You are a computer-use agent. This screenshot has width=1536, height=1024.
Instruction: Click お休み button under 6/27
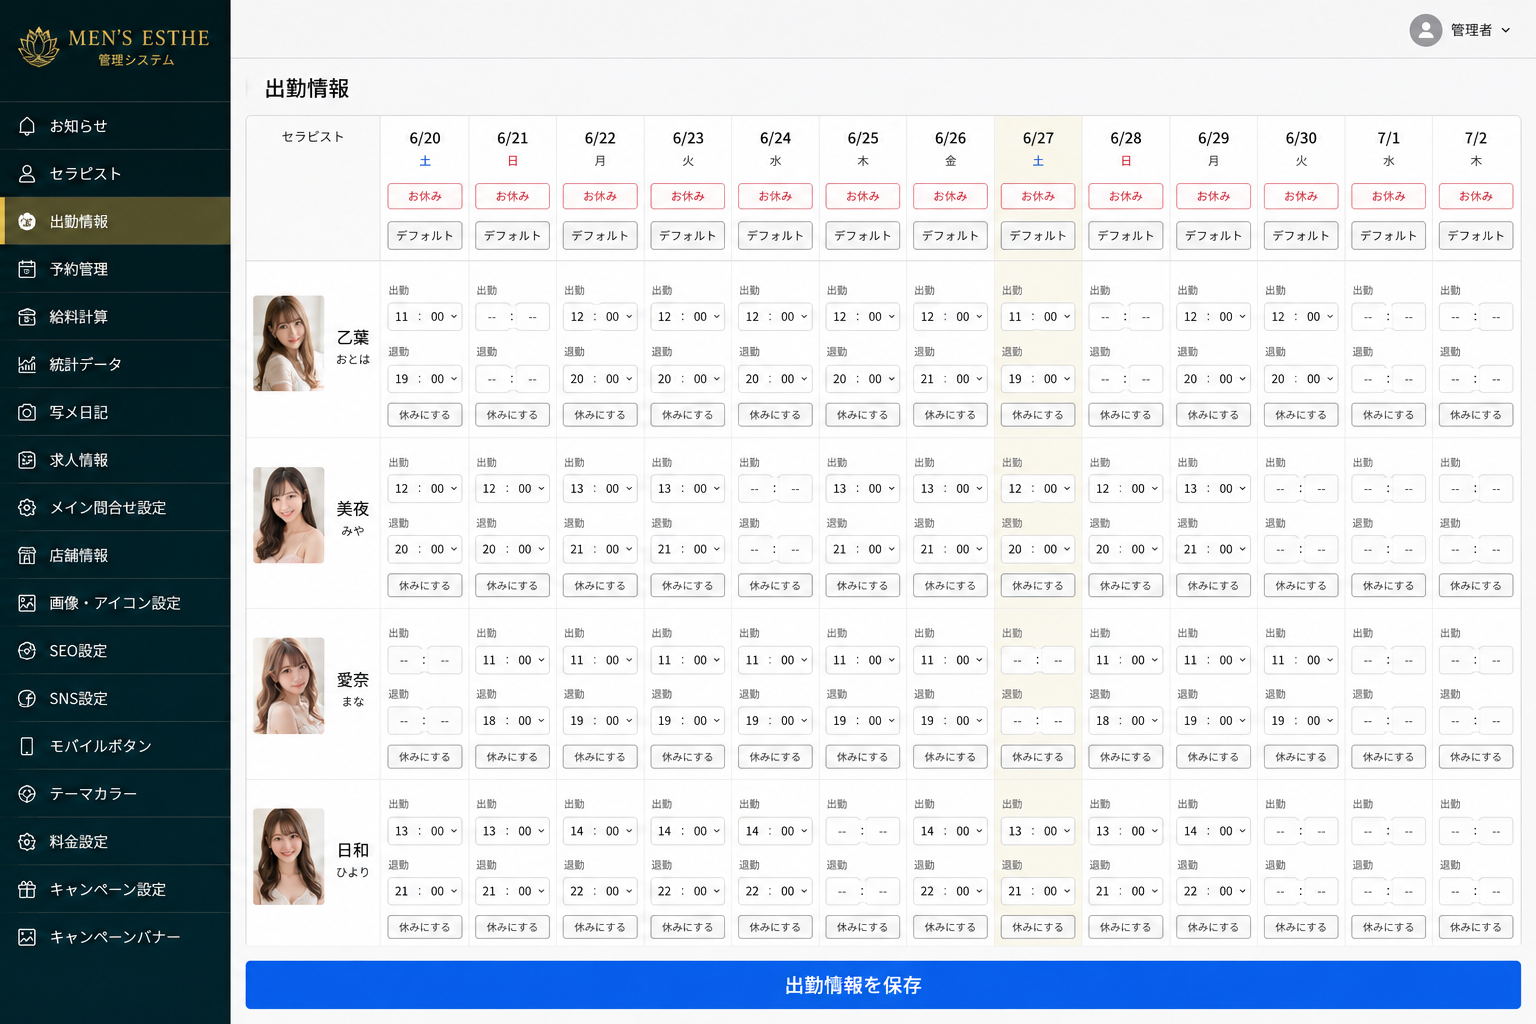[1038, 196]
